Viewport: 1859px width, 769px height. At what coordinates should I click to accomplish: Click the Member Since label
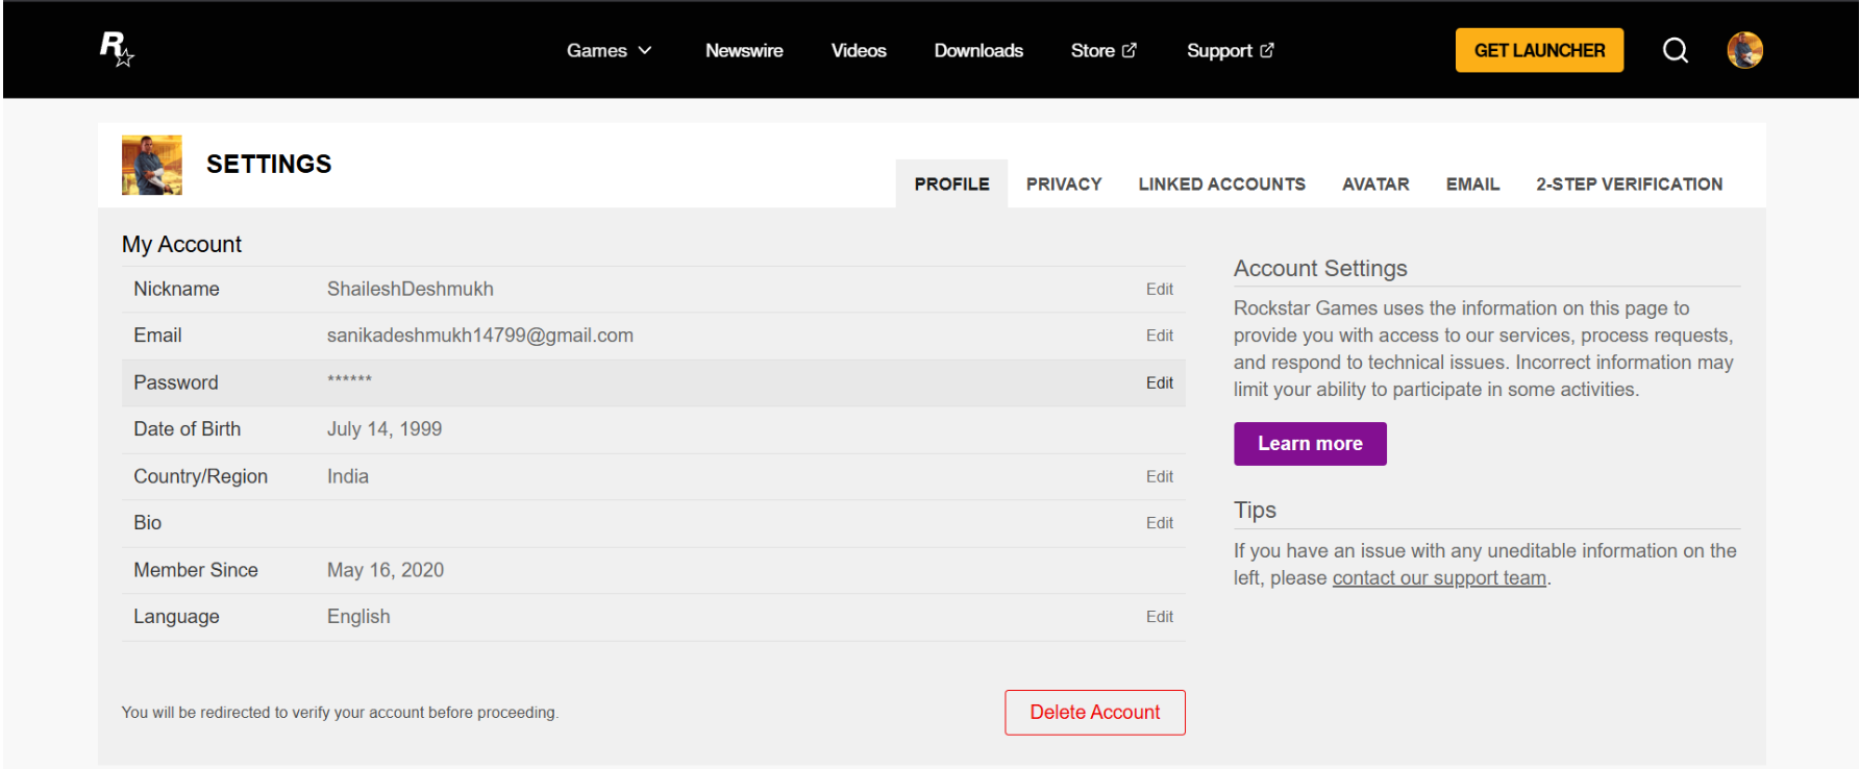coord(196,570)
